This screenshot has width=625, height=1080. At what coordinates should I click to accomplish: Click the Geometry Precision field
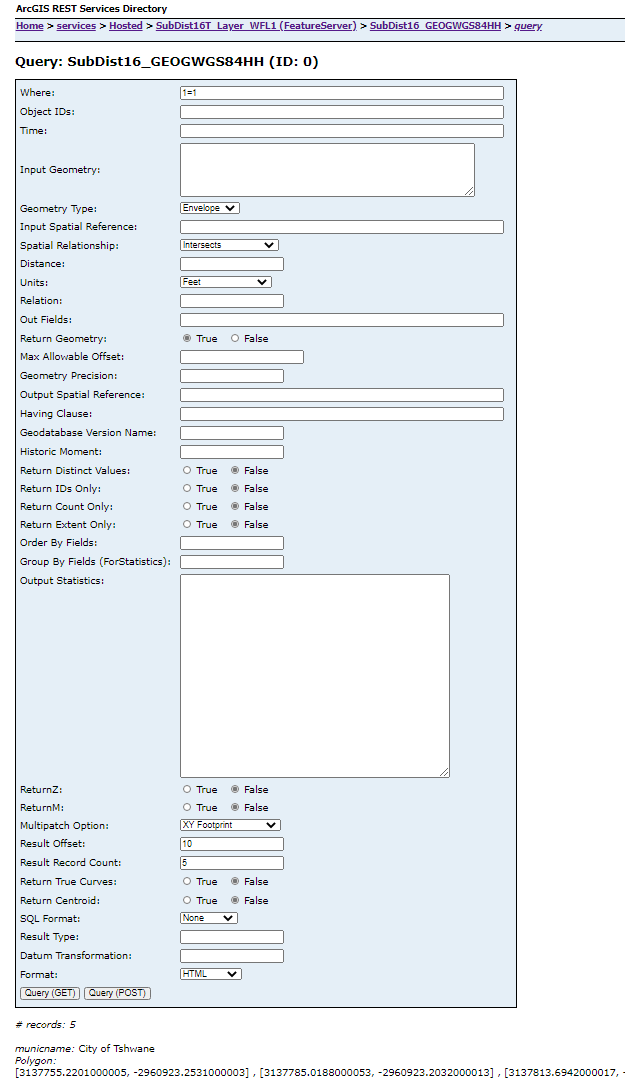point(232,376)
